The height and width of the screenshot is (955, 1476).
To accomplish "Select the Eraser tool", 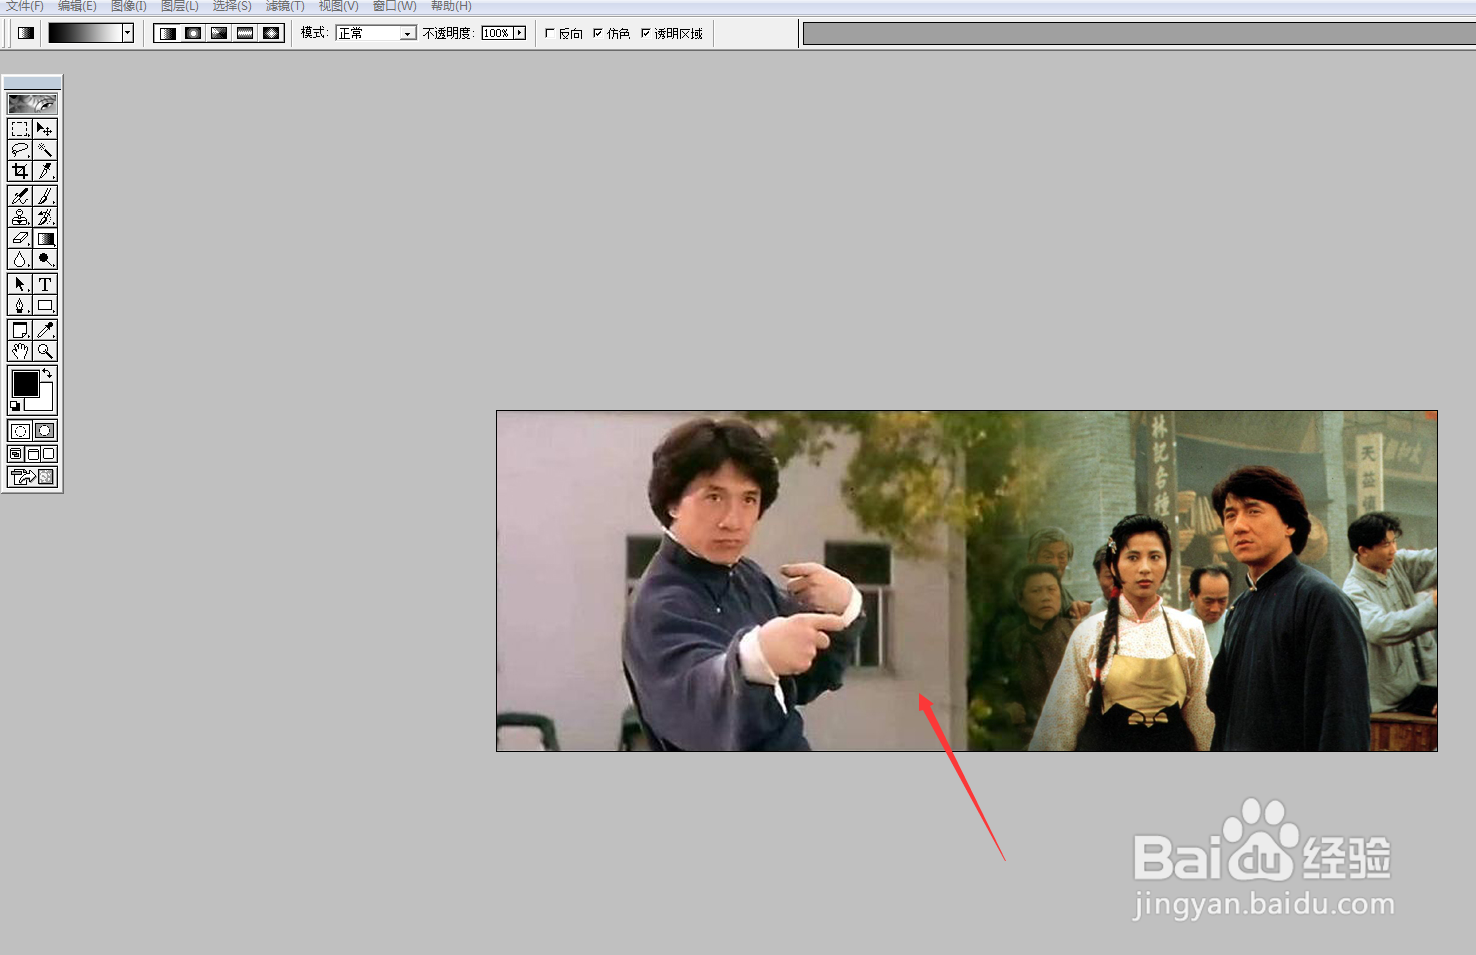I will pyautogui.click(x=20, y=238).
